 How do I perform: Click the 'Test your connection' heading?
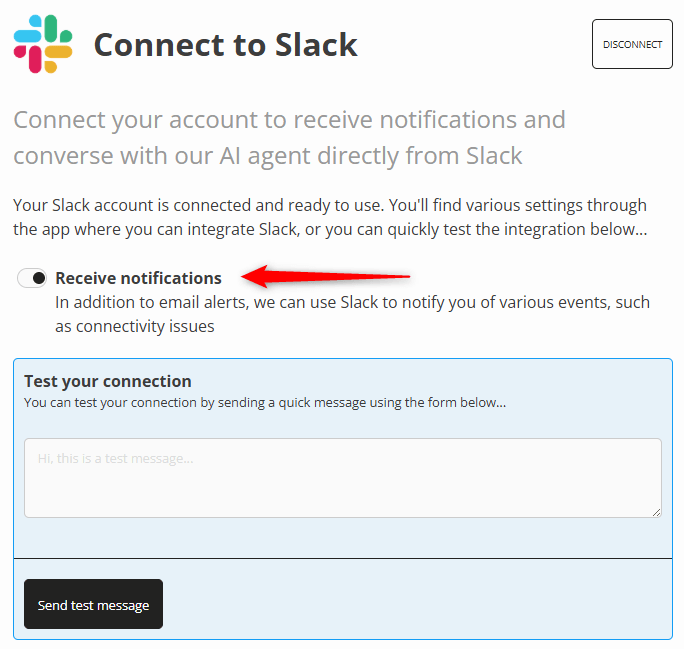click(107, 381)
